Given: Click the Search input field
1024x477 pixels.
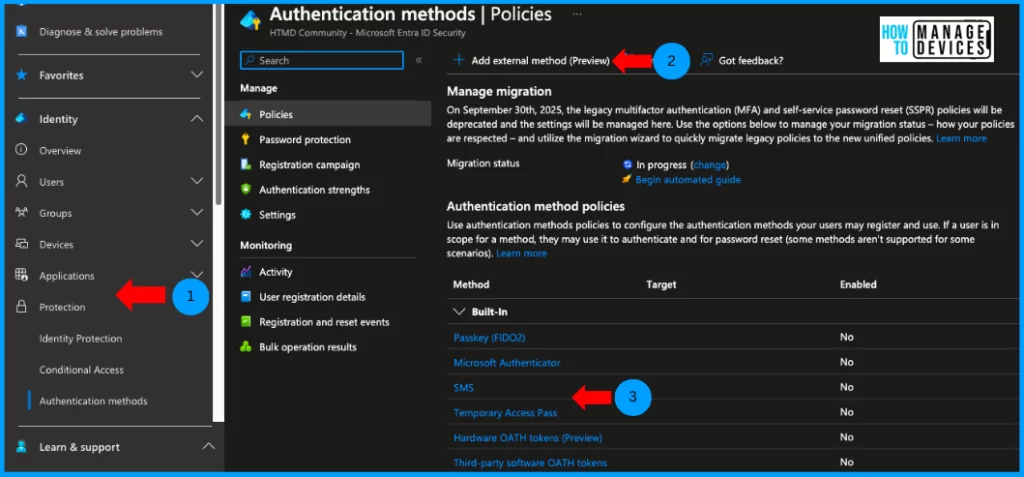Looking at the screenshot, I should 322,60.
